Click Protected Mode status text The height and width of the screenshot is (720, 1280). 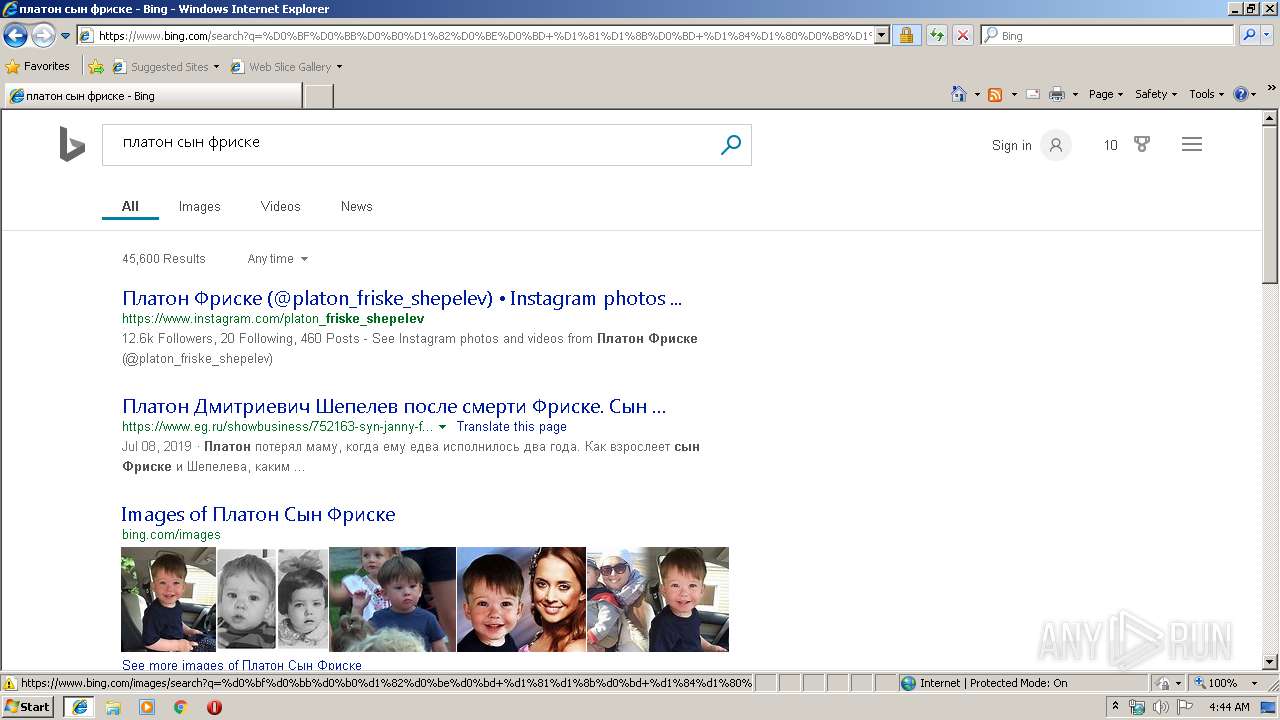(993, 683)
